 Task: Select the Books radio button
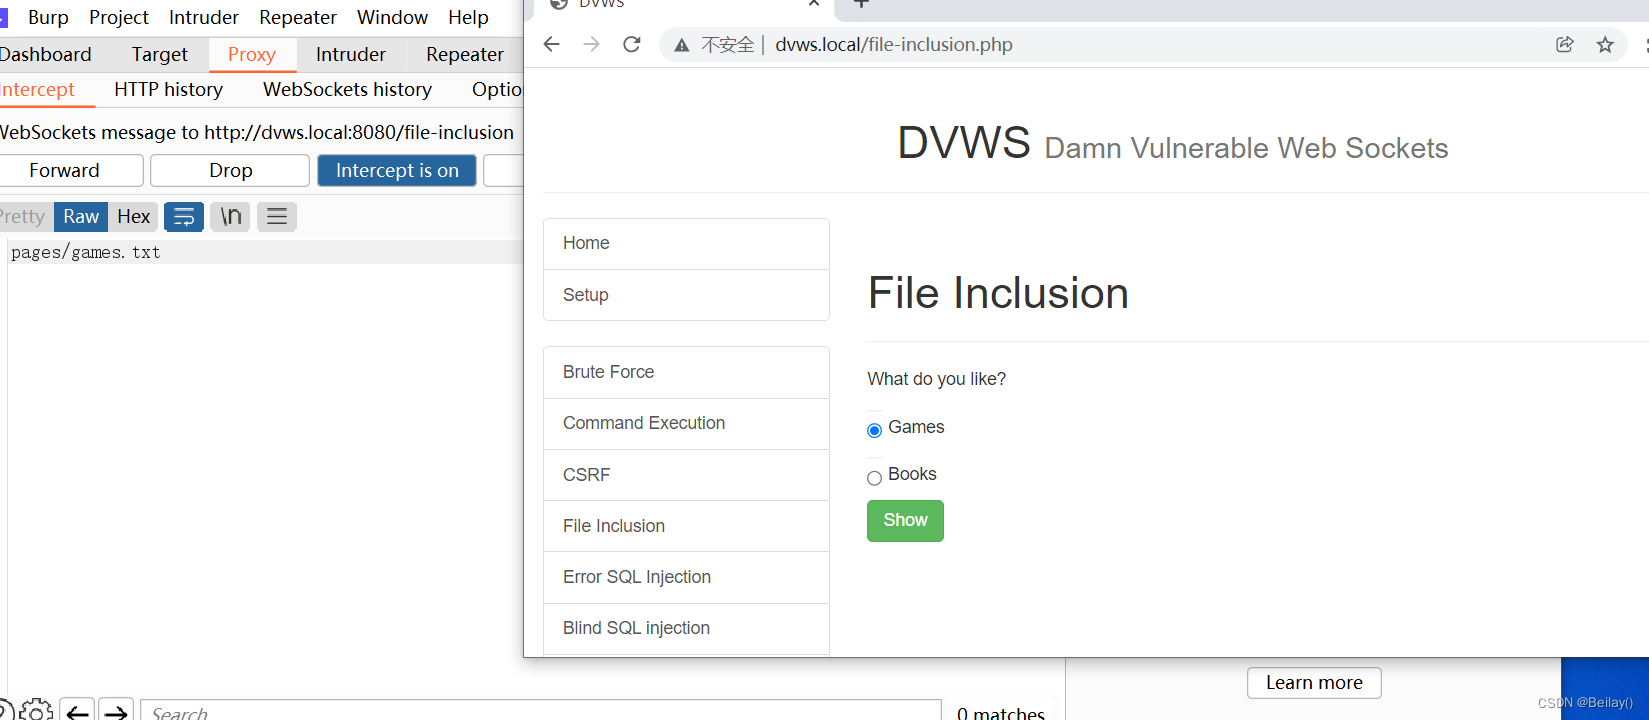pos(874,478)
